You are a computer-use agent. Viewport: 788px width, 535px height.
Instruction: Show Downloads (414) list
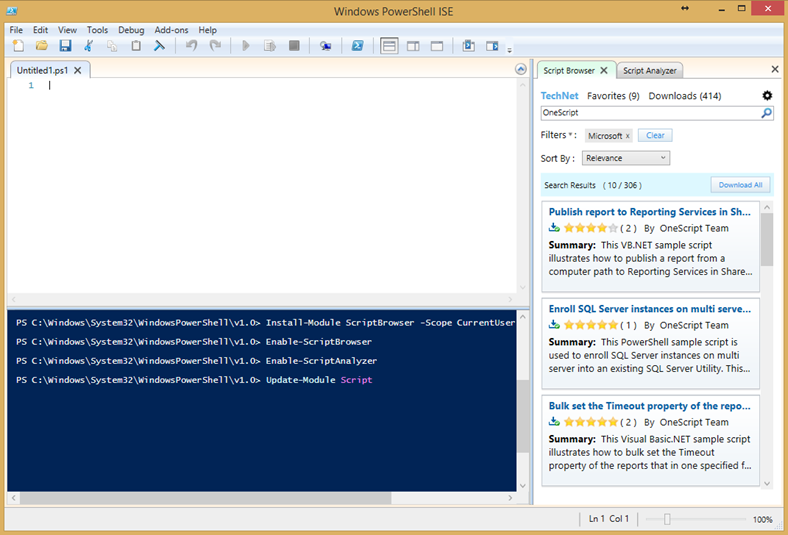coord(684,95)
